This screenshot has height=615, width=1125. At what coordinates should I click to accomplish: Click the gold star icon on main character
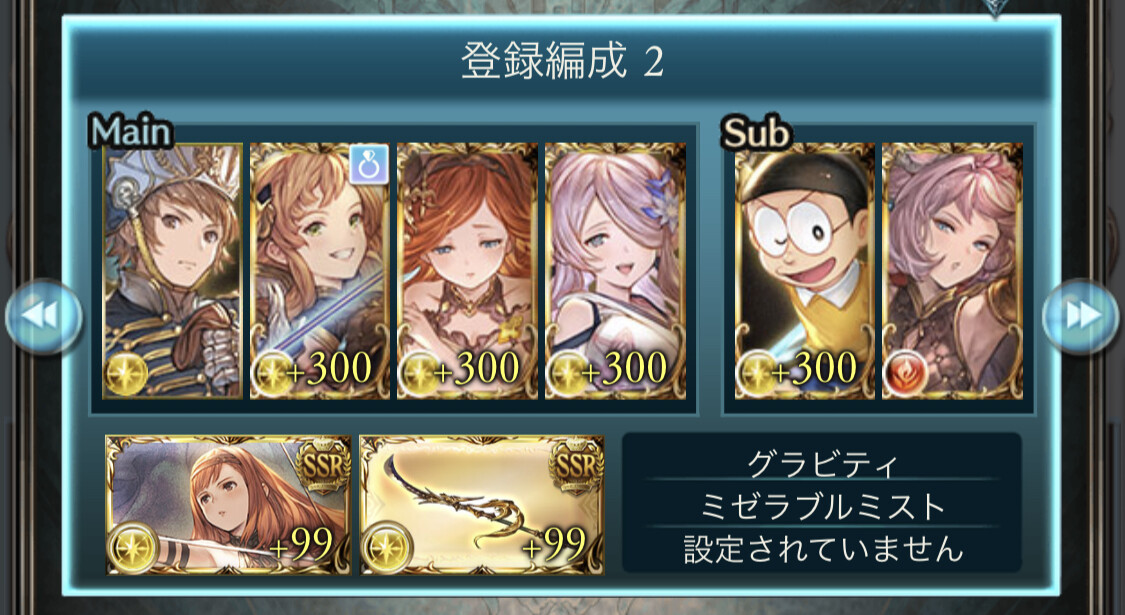(126, 375)
